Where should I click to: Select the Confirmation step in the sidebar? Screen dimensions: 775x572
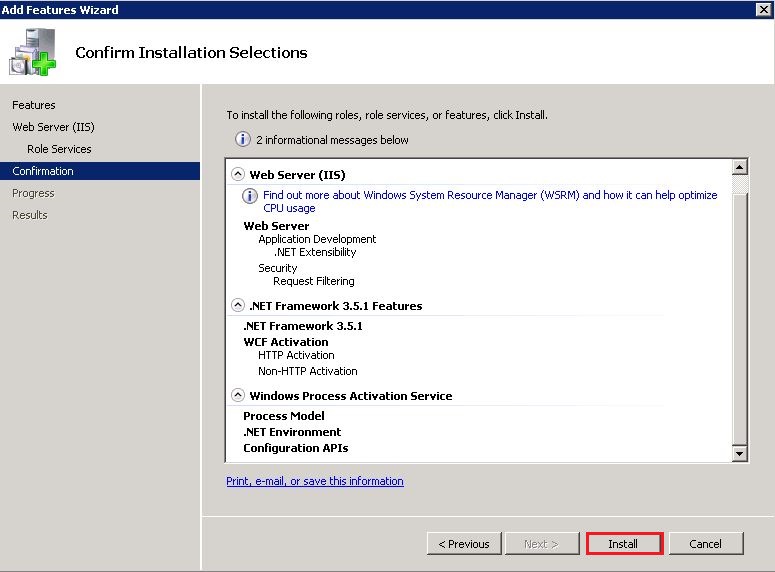(100, 171)
